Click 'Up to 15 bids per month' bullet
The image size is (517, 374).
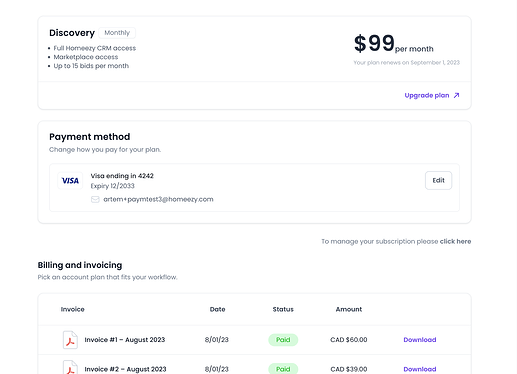point(91,66)
